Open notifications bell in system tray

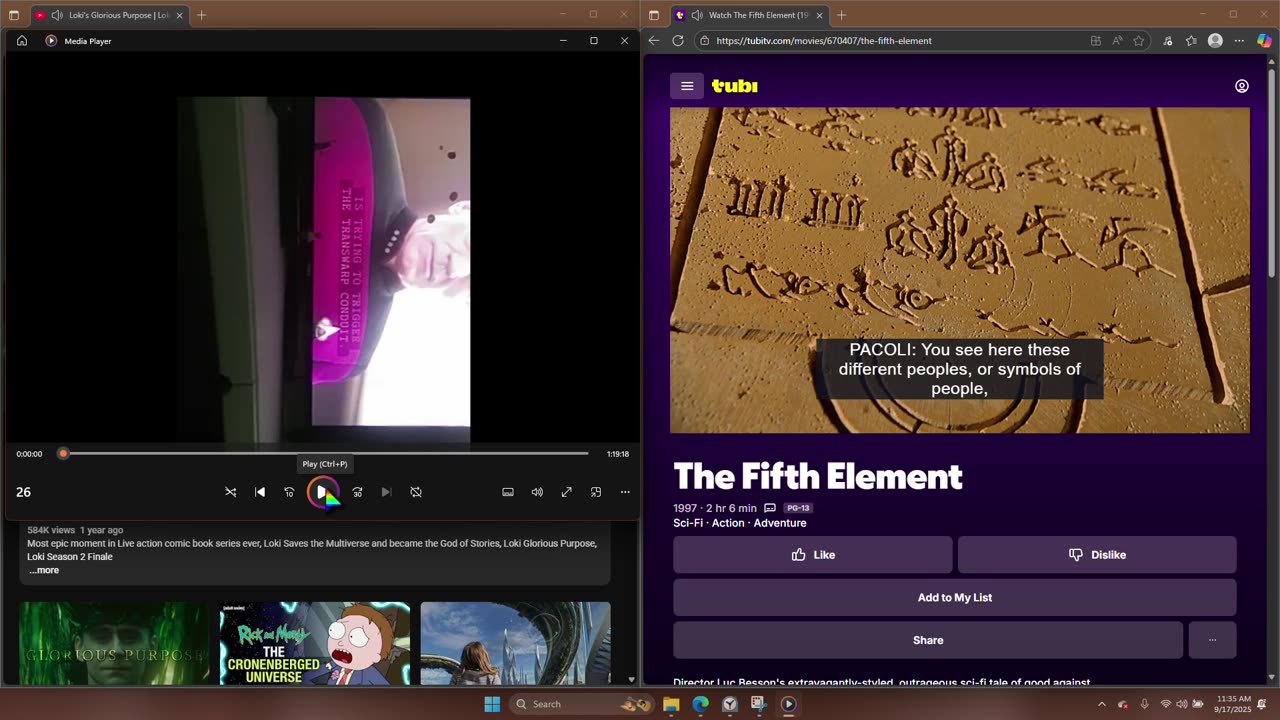coord(1262,704)
